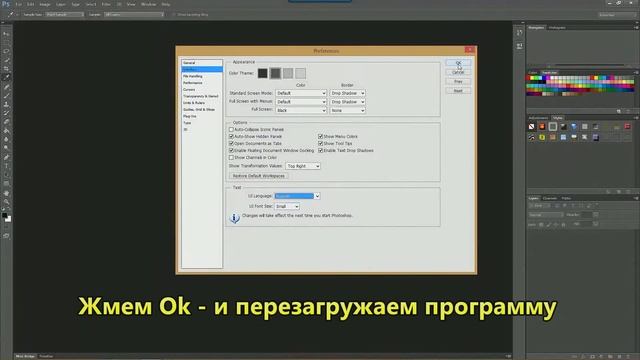Select the Horizontal Type tool
This screenshot has width=640, height=360.
6,166
